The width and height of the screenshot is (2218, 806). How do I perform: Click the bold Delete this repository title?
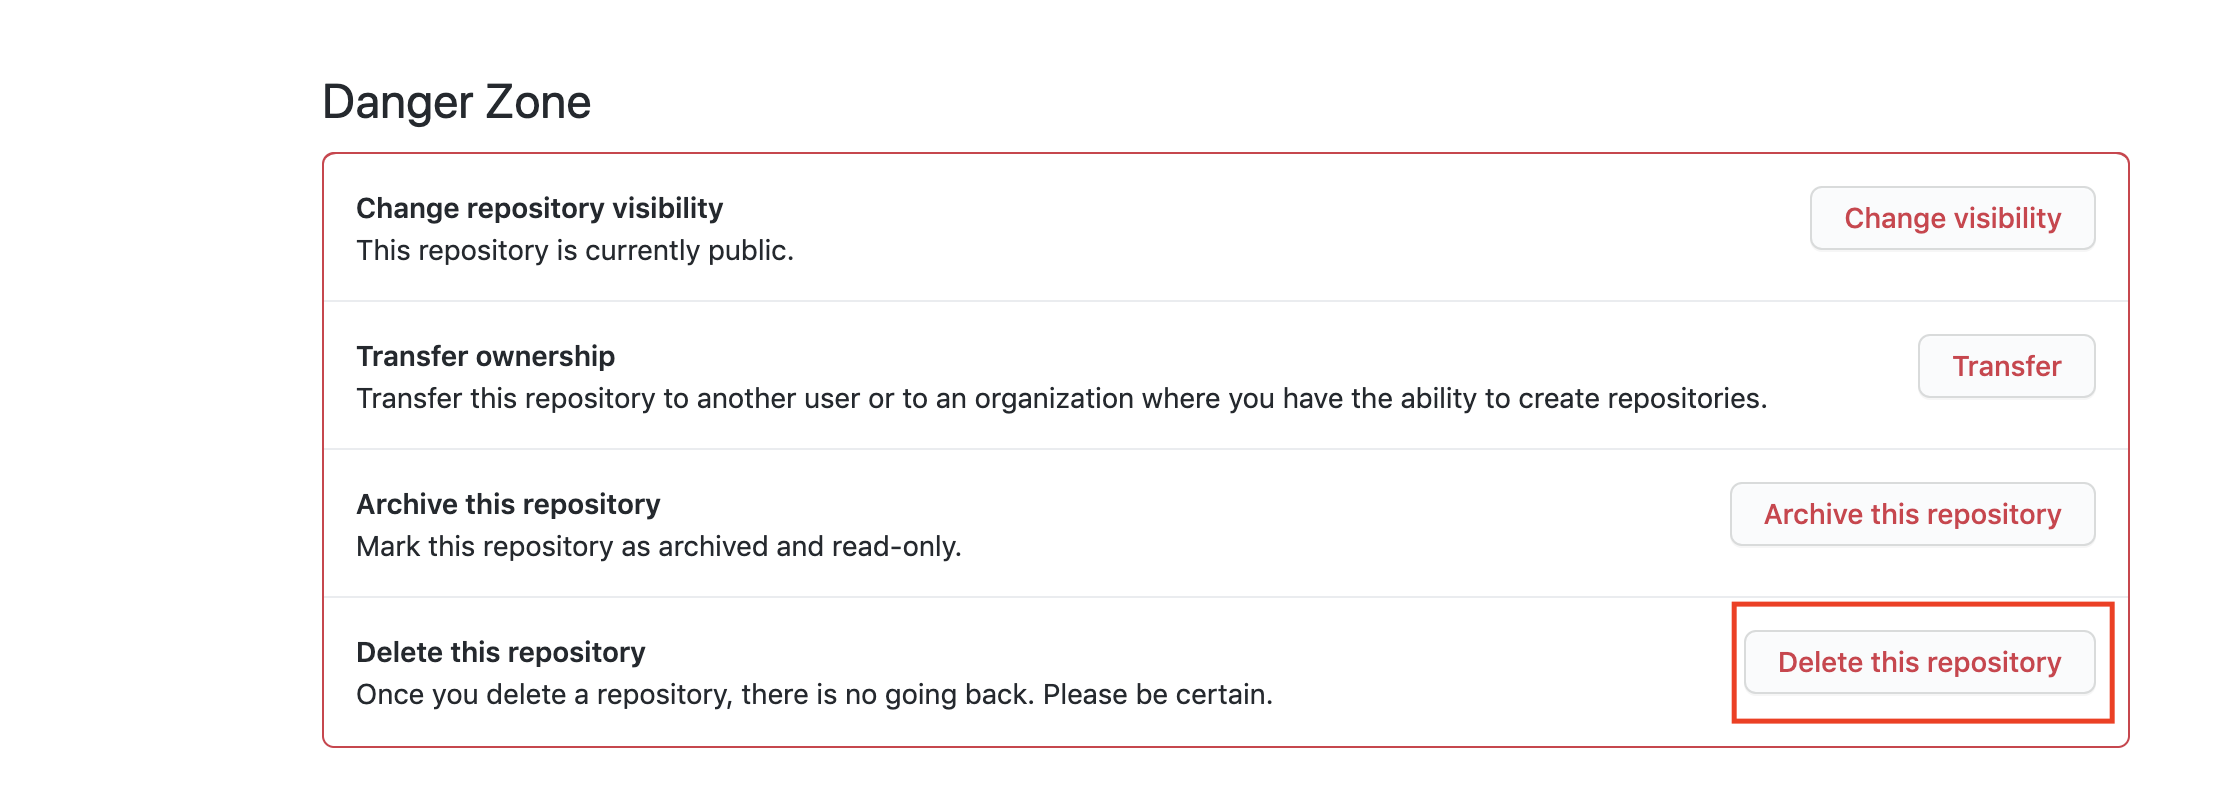[500, 652]
